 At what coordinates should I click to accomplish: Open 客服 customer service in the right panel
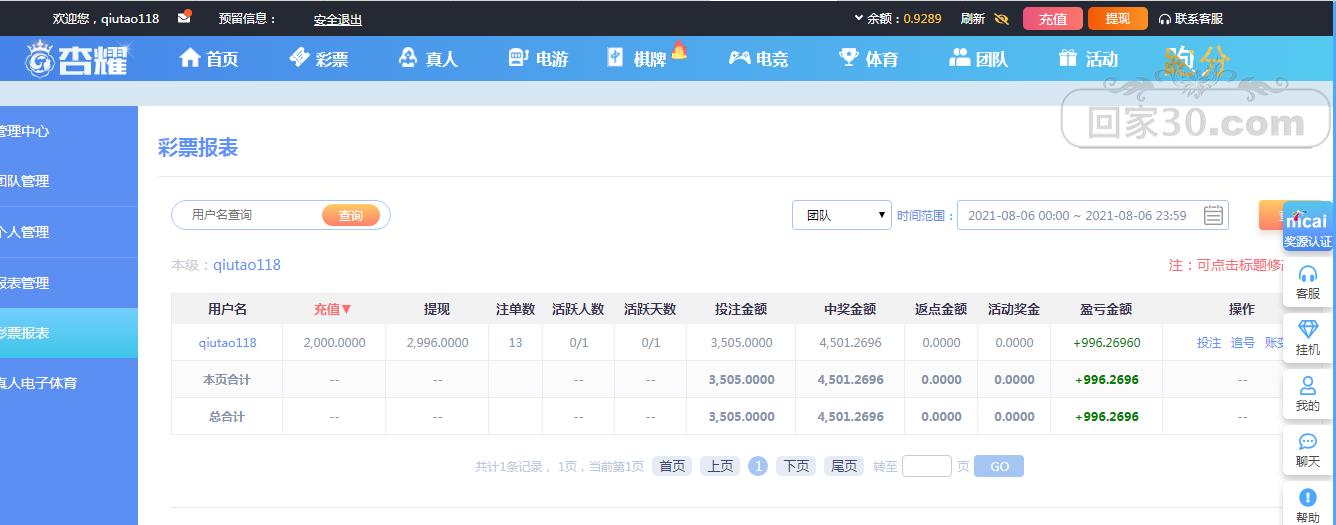tap(1308, 282)
